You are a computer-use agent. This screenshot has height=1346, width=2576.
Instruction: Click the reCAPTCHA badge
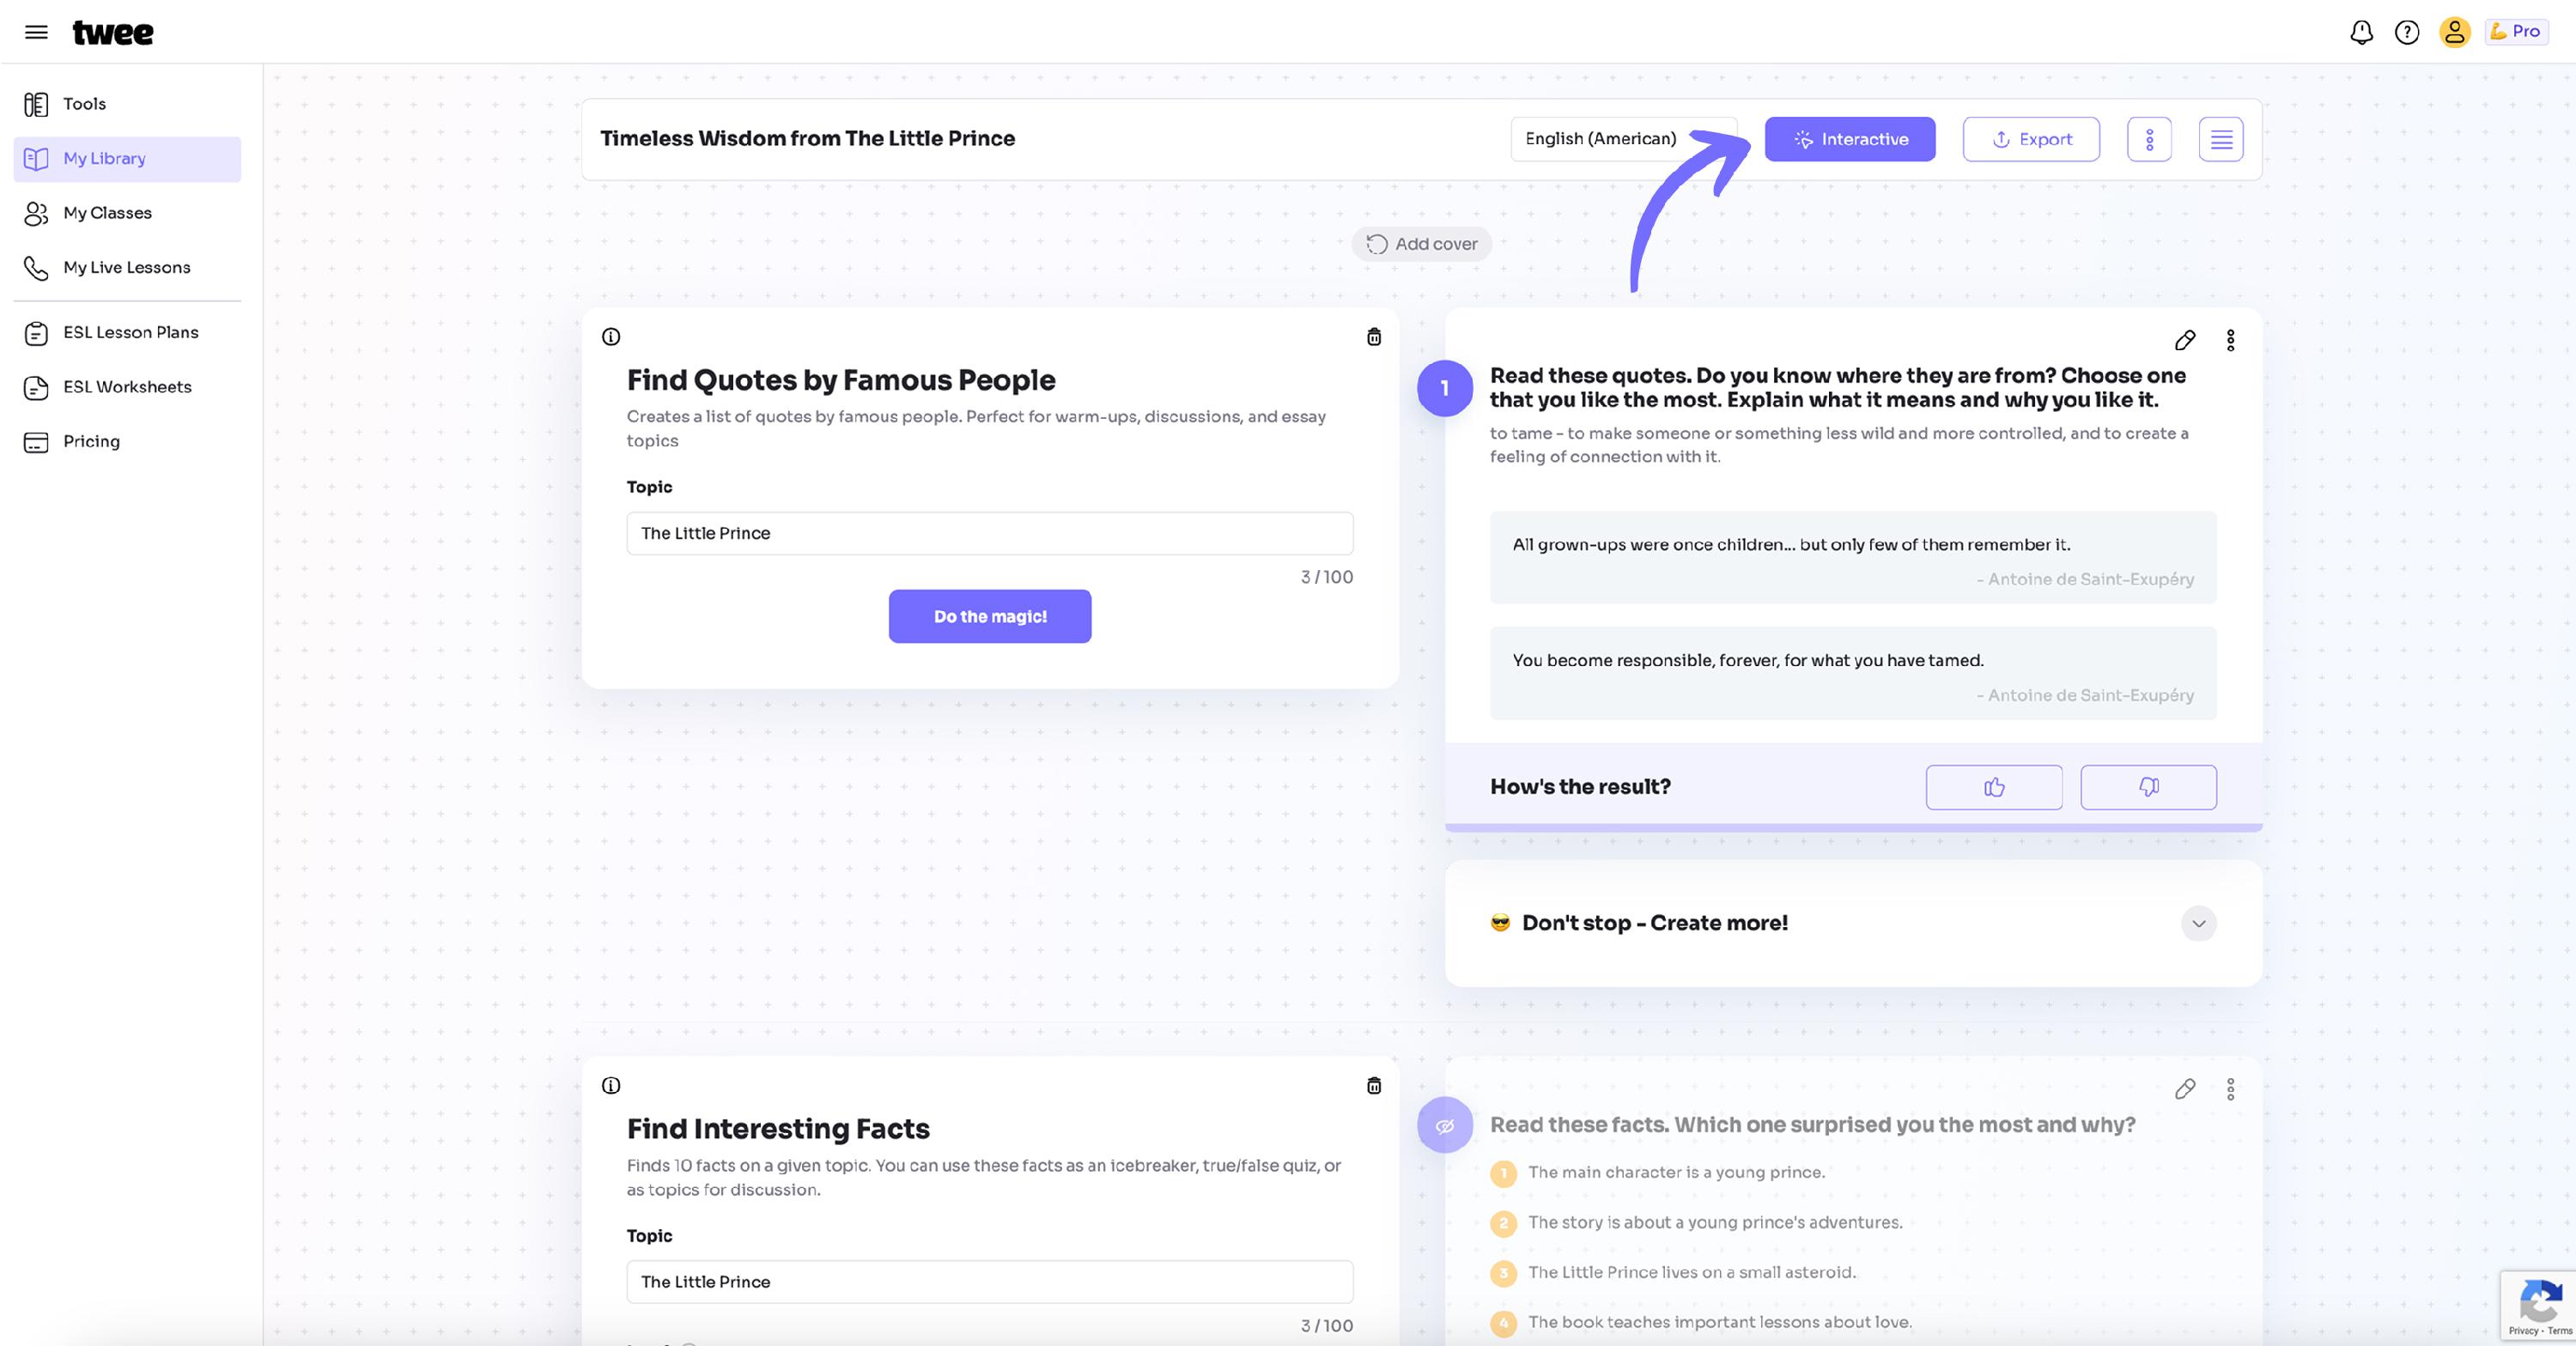point(2538,1306)
